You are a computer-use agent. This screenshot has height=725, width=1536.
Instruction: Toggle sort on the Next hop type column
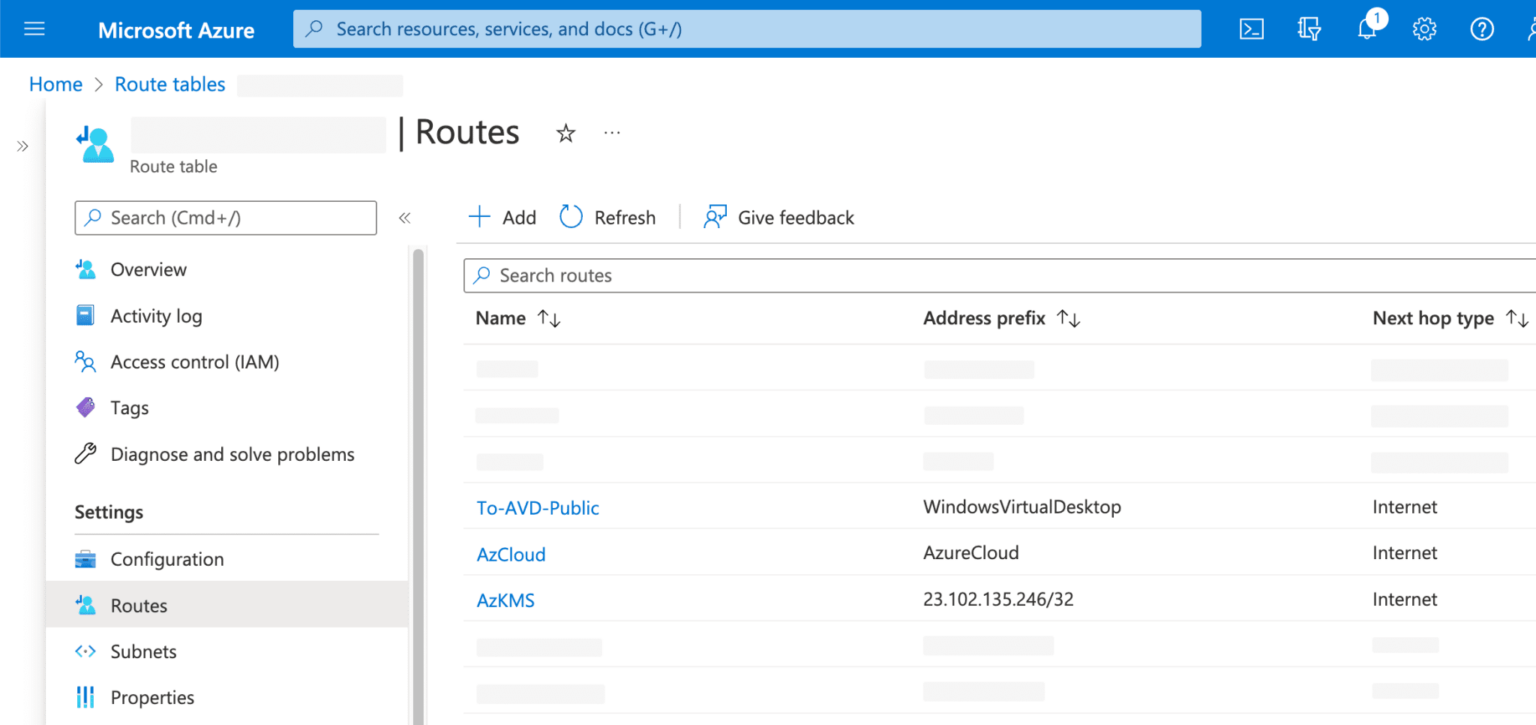[x=1519, y=318]
